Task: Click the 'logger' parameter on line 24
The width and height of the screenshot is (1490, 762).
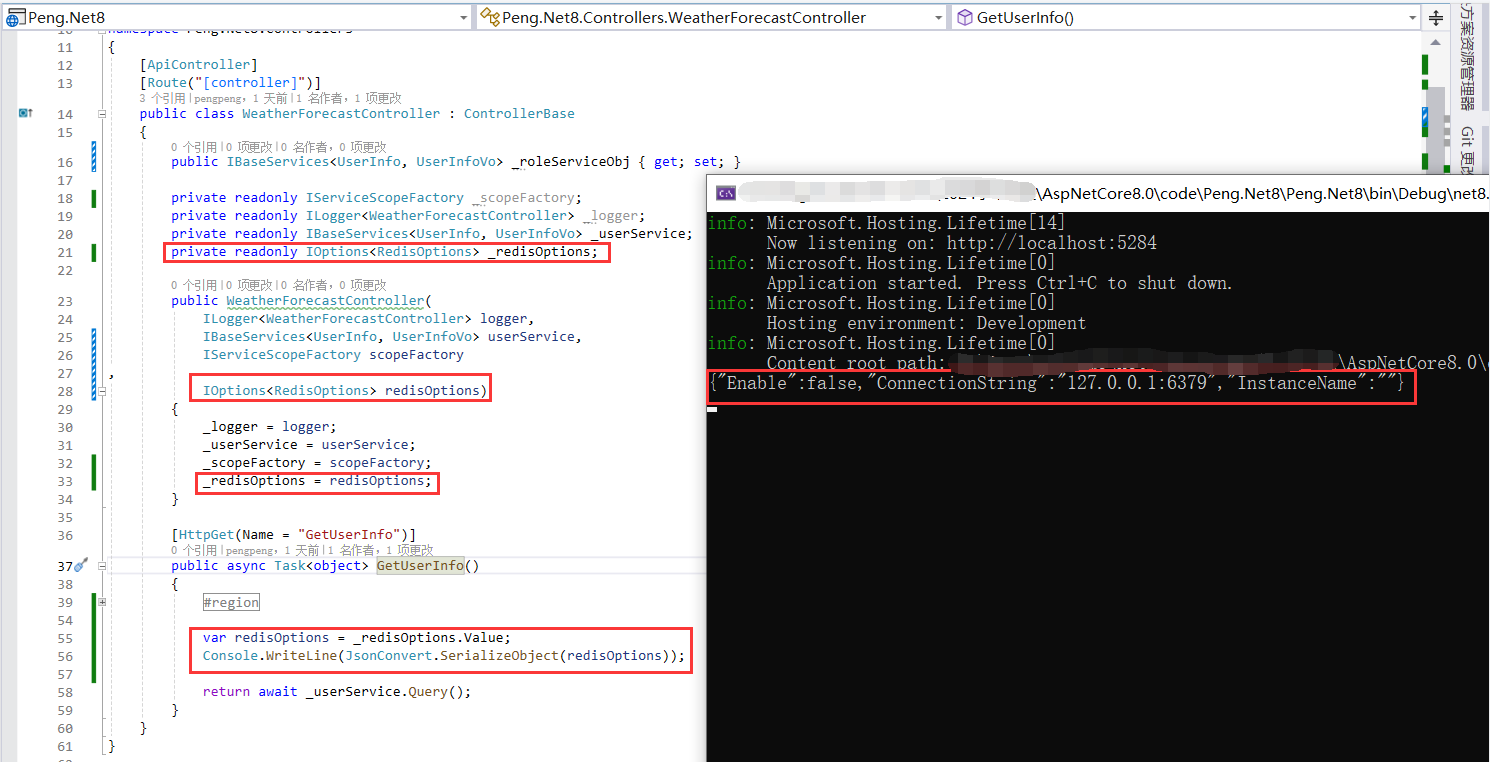Action: (x=503, y=319)
